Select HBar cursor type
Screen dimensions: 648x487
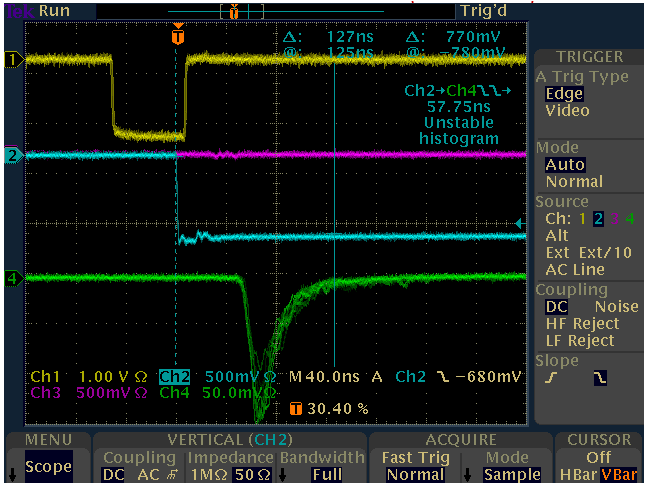coord(578,475)
